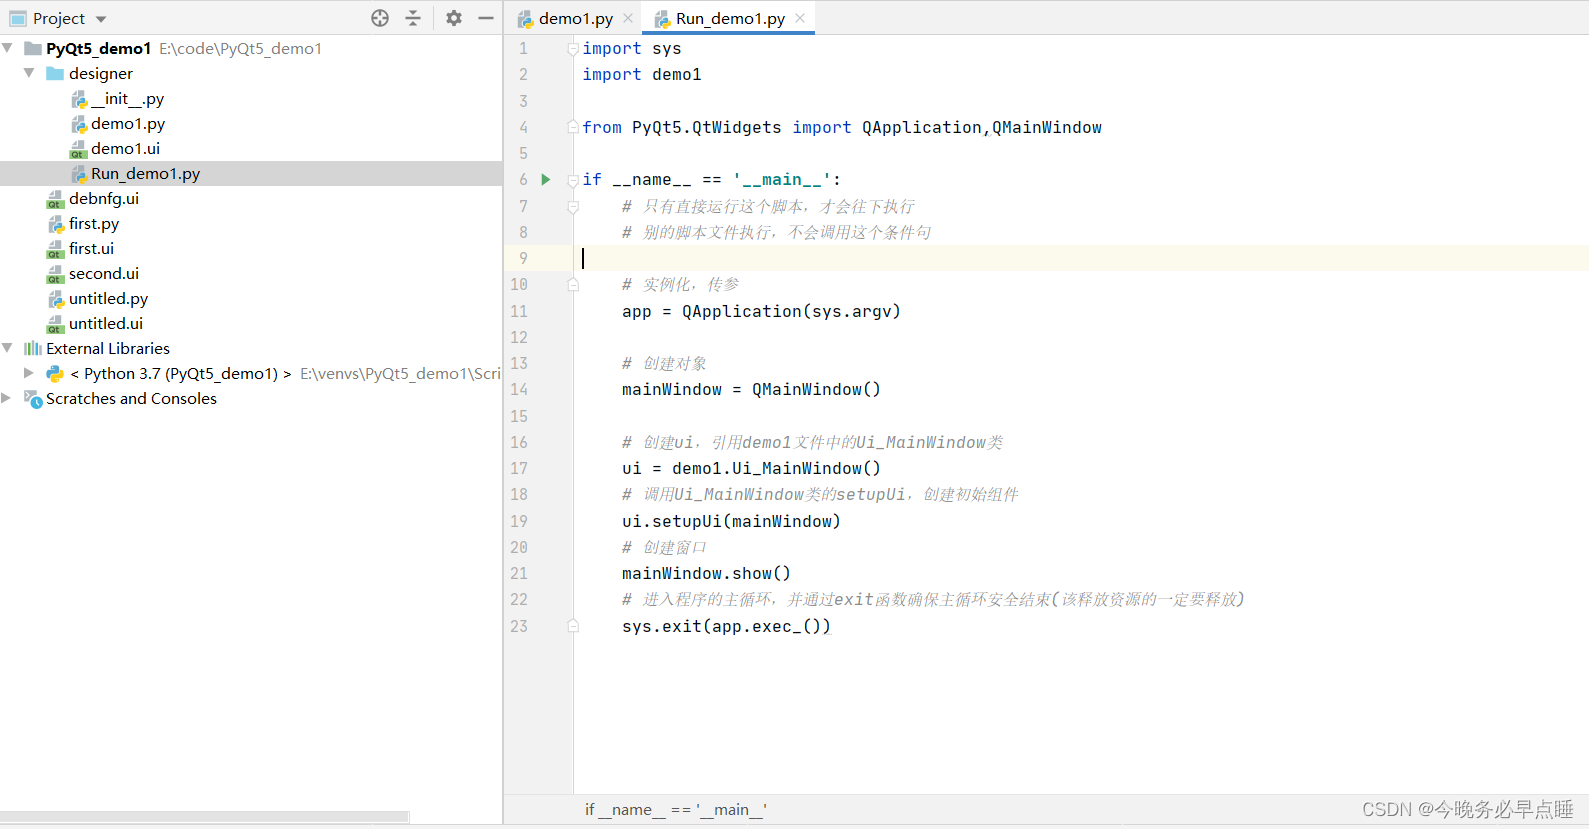This screenshot has width=1589, height=829.
Task: Click the Run_demo1.py file icon in tree
Action: coord(79,174)
